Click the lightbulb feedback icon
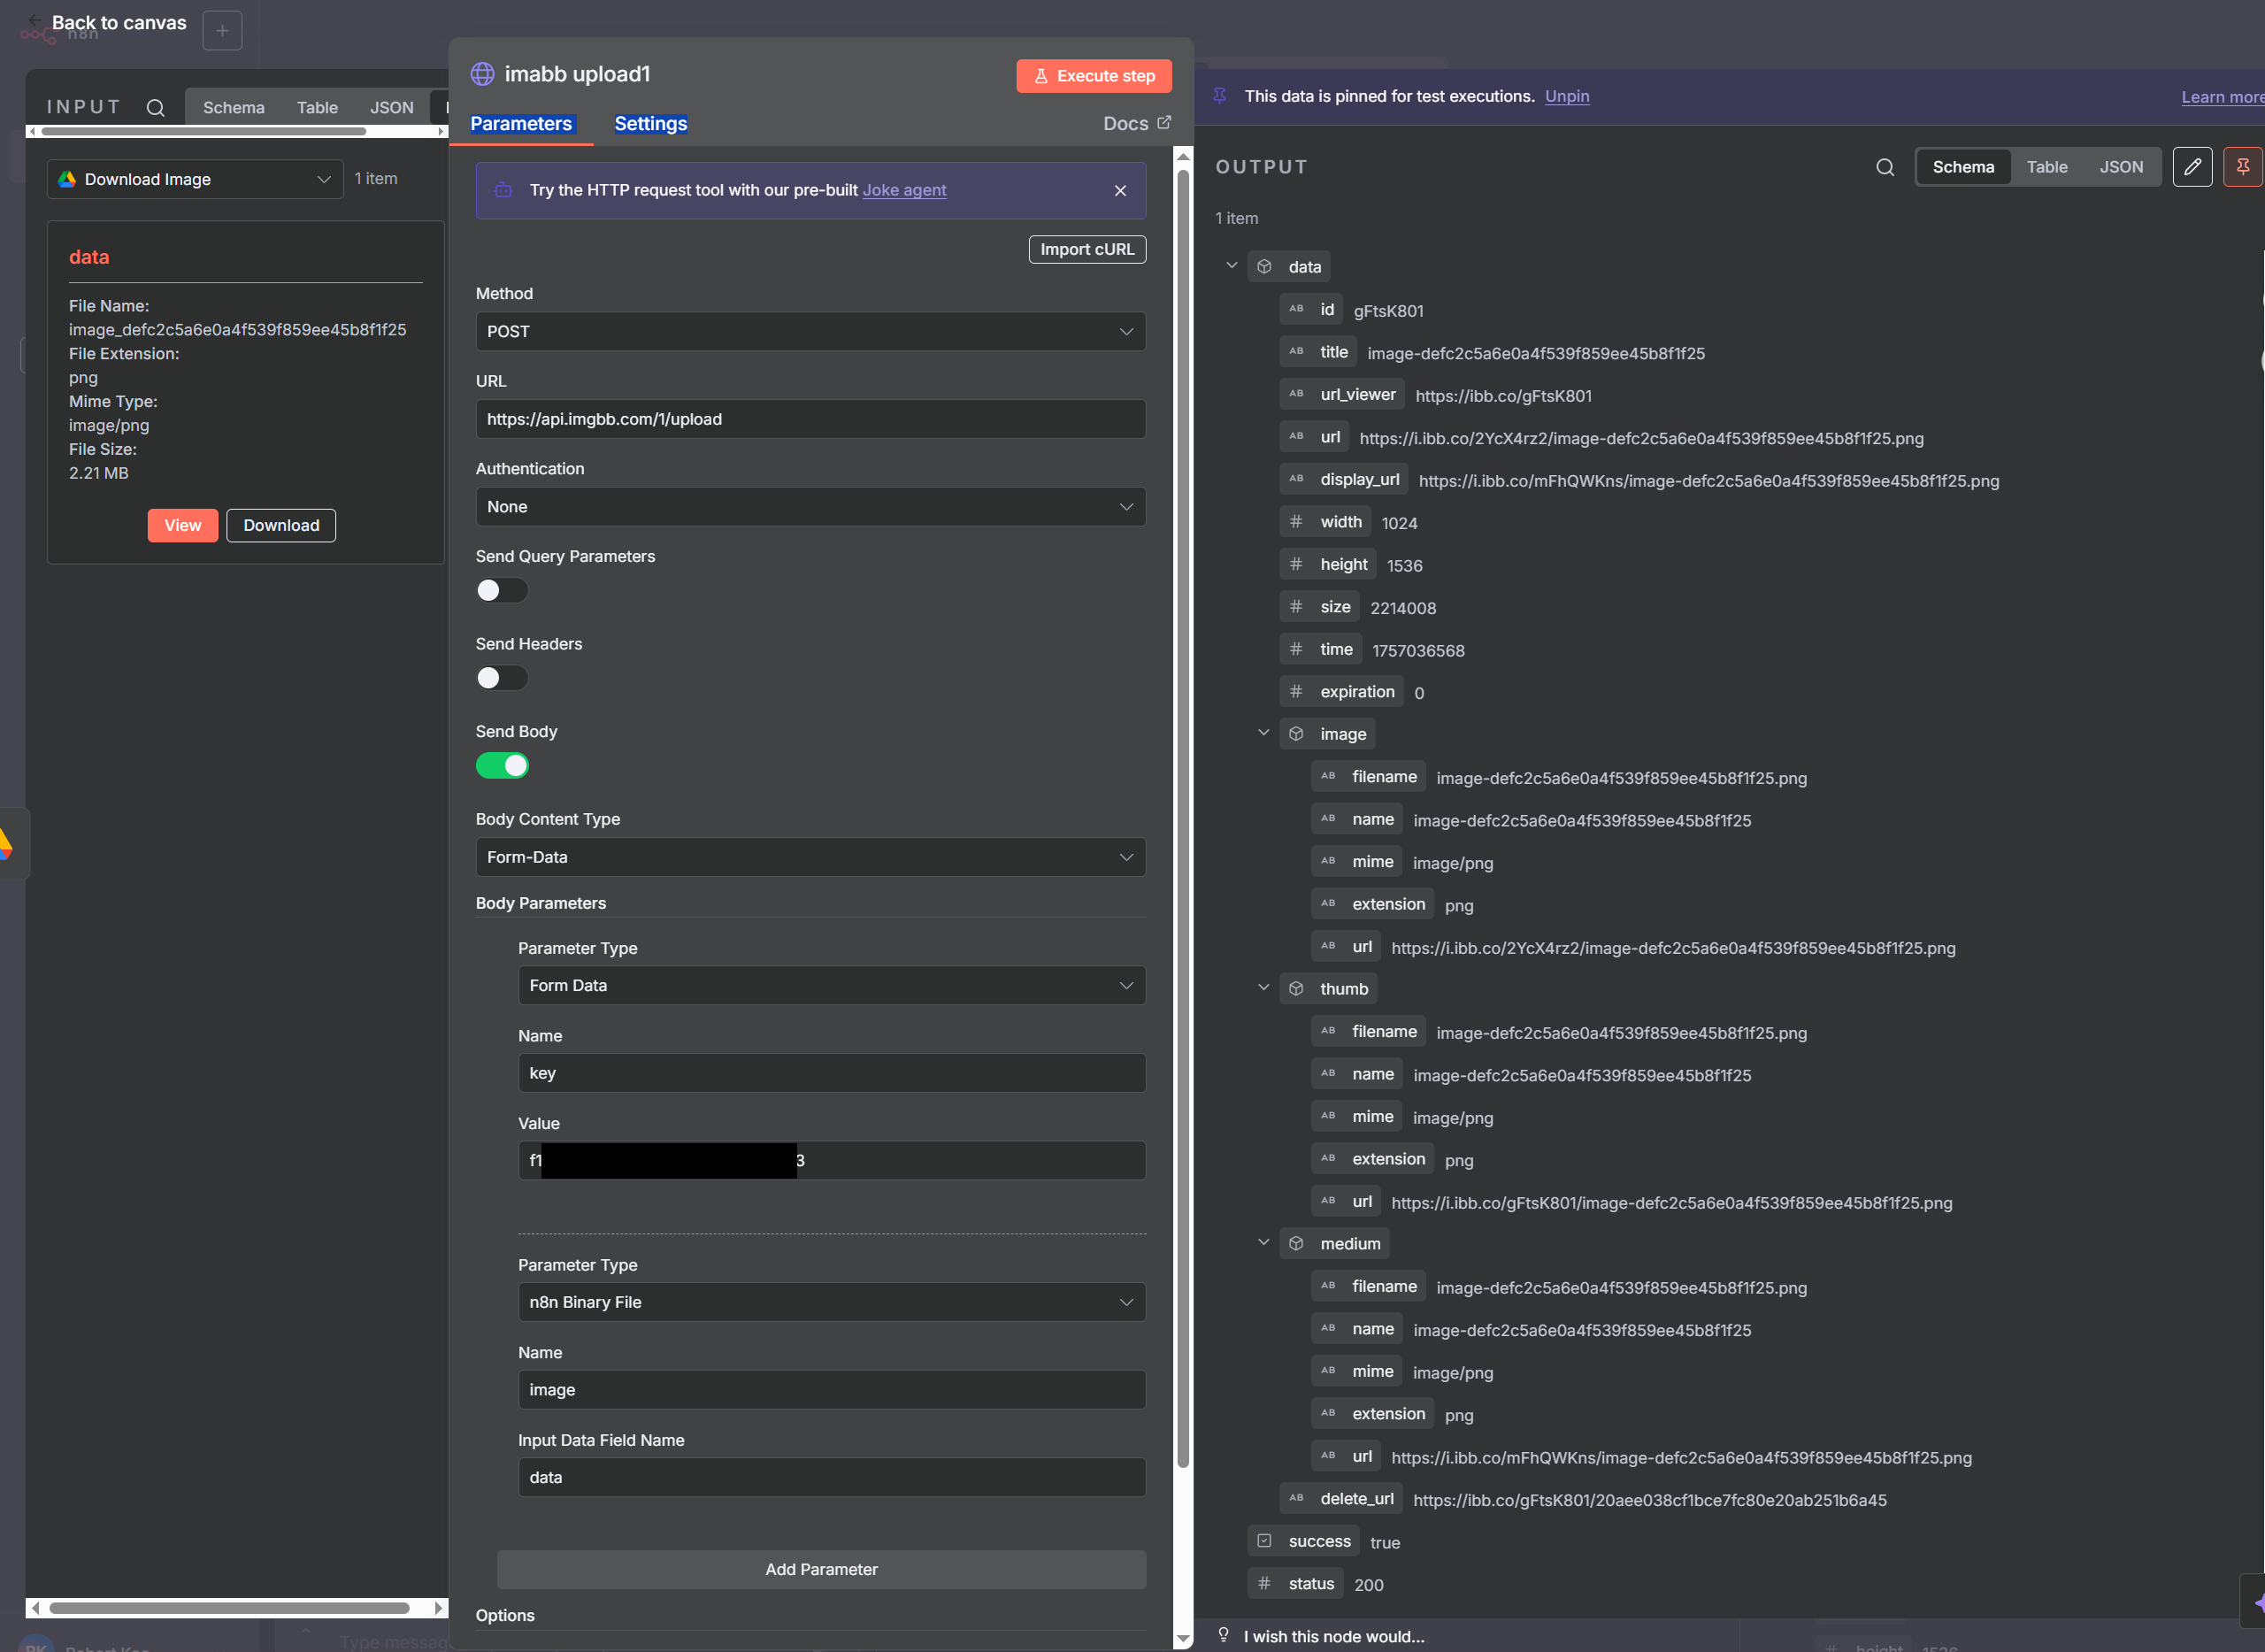Screen dimensions: 2265x1652 point(1222,1635)
